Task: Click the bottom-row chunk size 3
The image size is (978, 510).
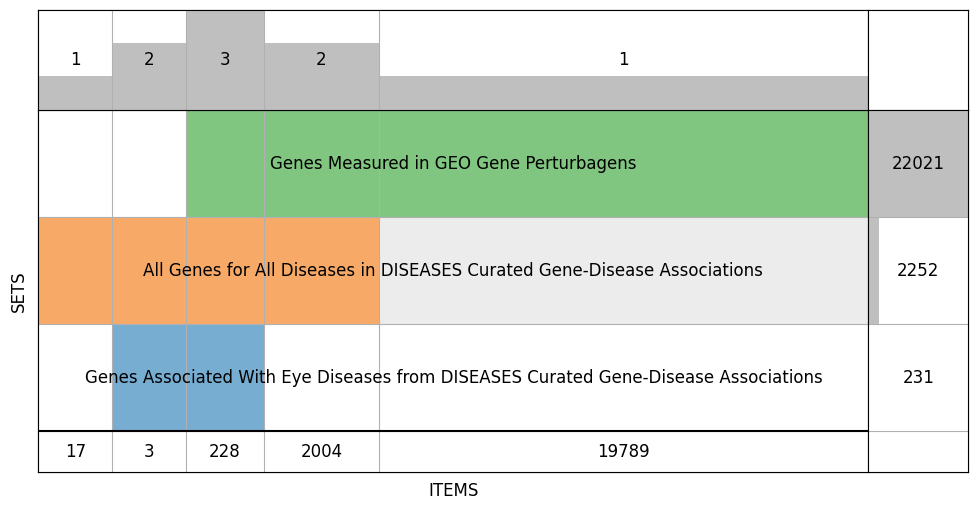Action: pos(149,451)
